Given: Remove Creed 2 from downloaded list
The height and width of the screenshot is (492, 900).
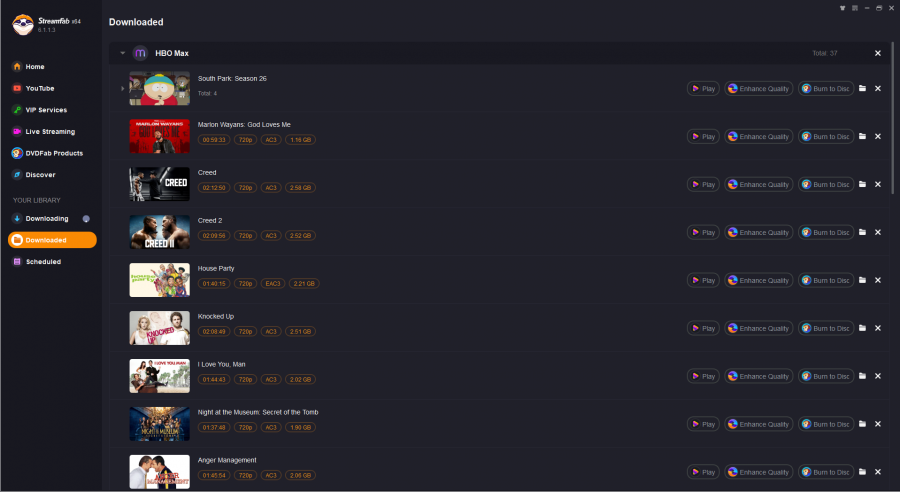Looking at the screenshot, I should point(878,232).
